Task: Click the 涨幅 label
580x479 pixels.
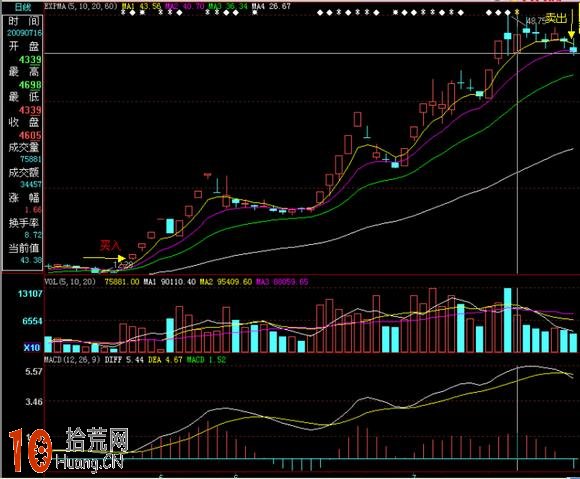Action: [x=24, y=197]
